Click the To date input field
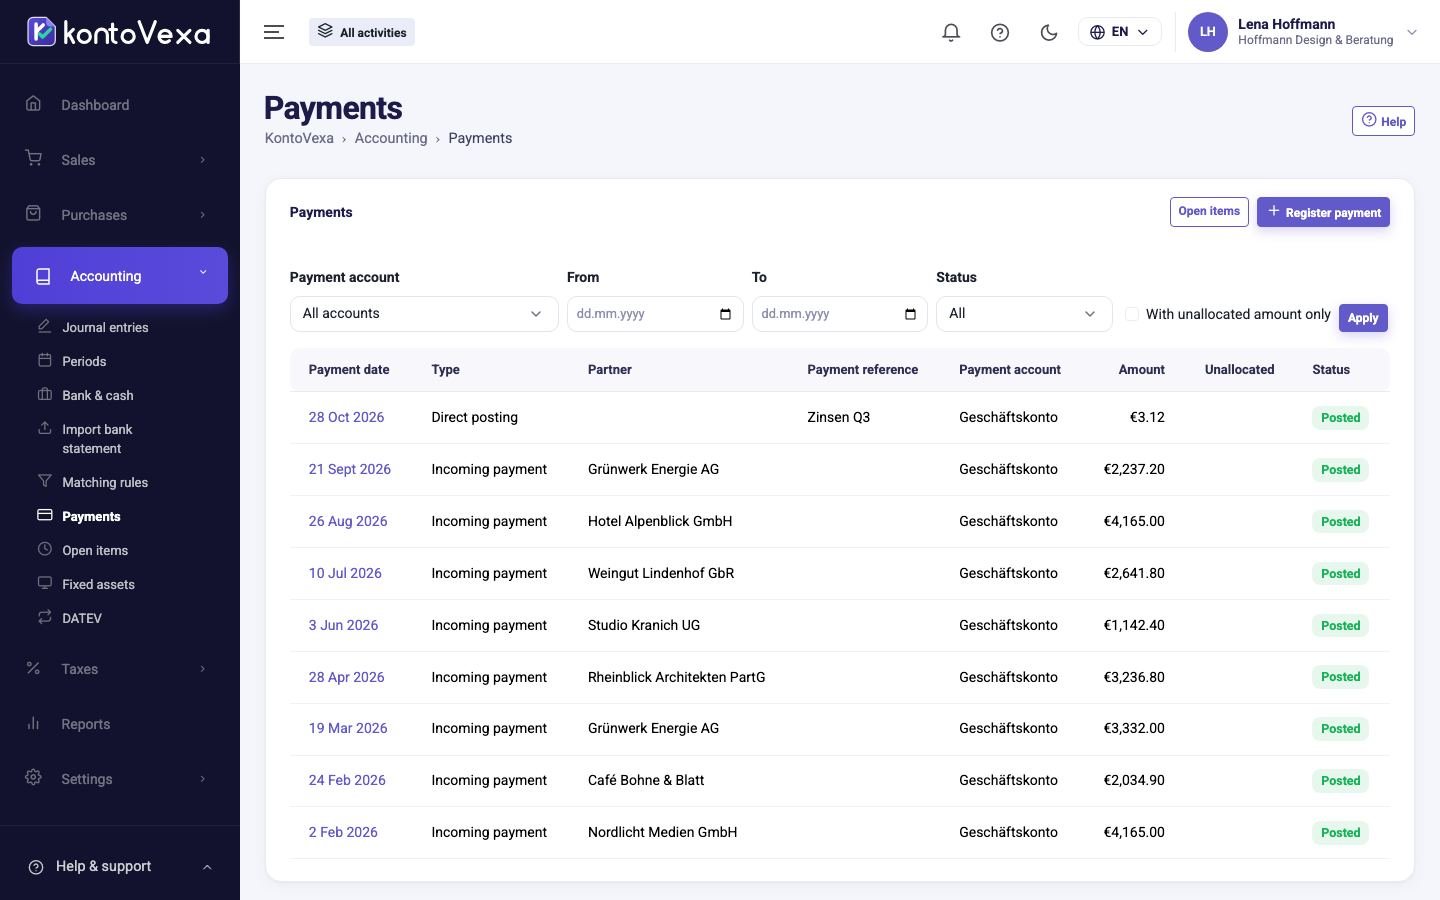This screenshot has height=900, width=1440. point(840,314)
